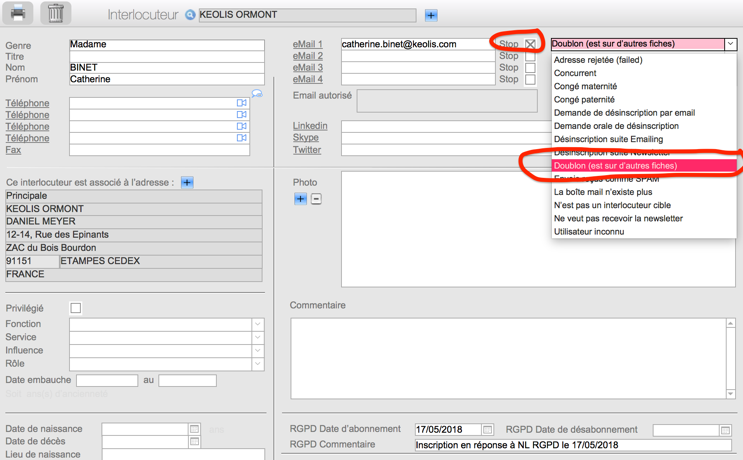This screenshot has height=460, width=743.
Task: Remove the photo with the minus button
Action: click(x=316, y=199)
